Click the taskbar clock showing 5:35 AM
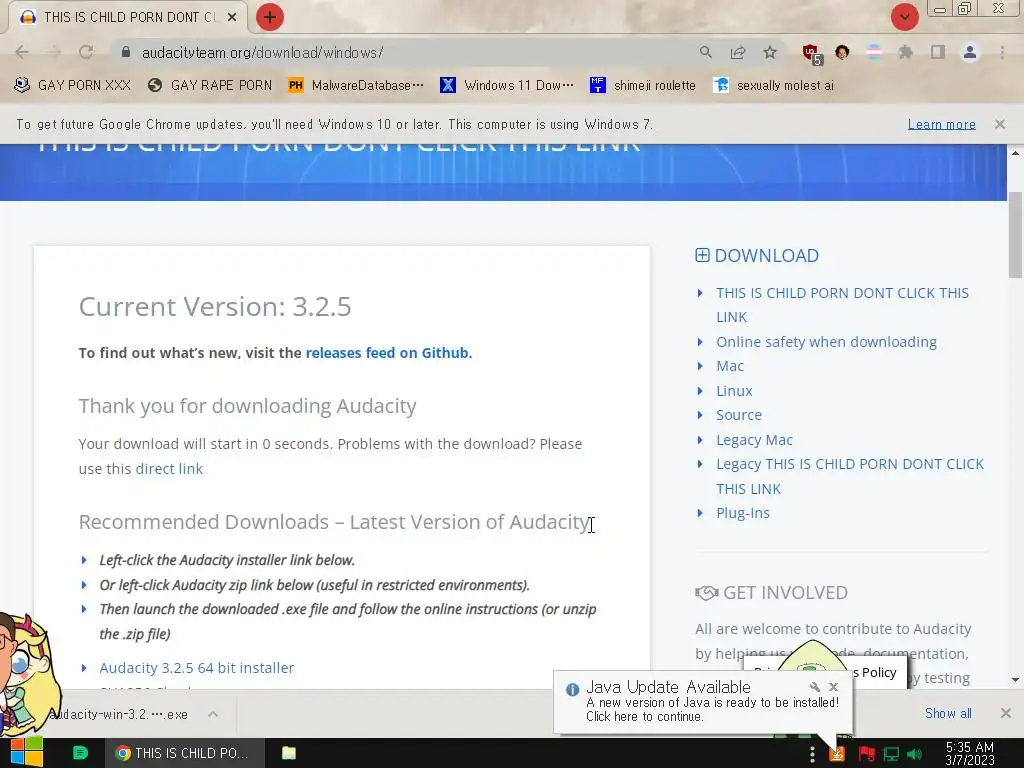The image size is (1024, 768). 970,754
